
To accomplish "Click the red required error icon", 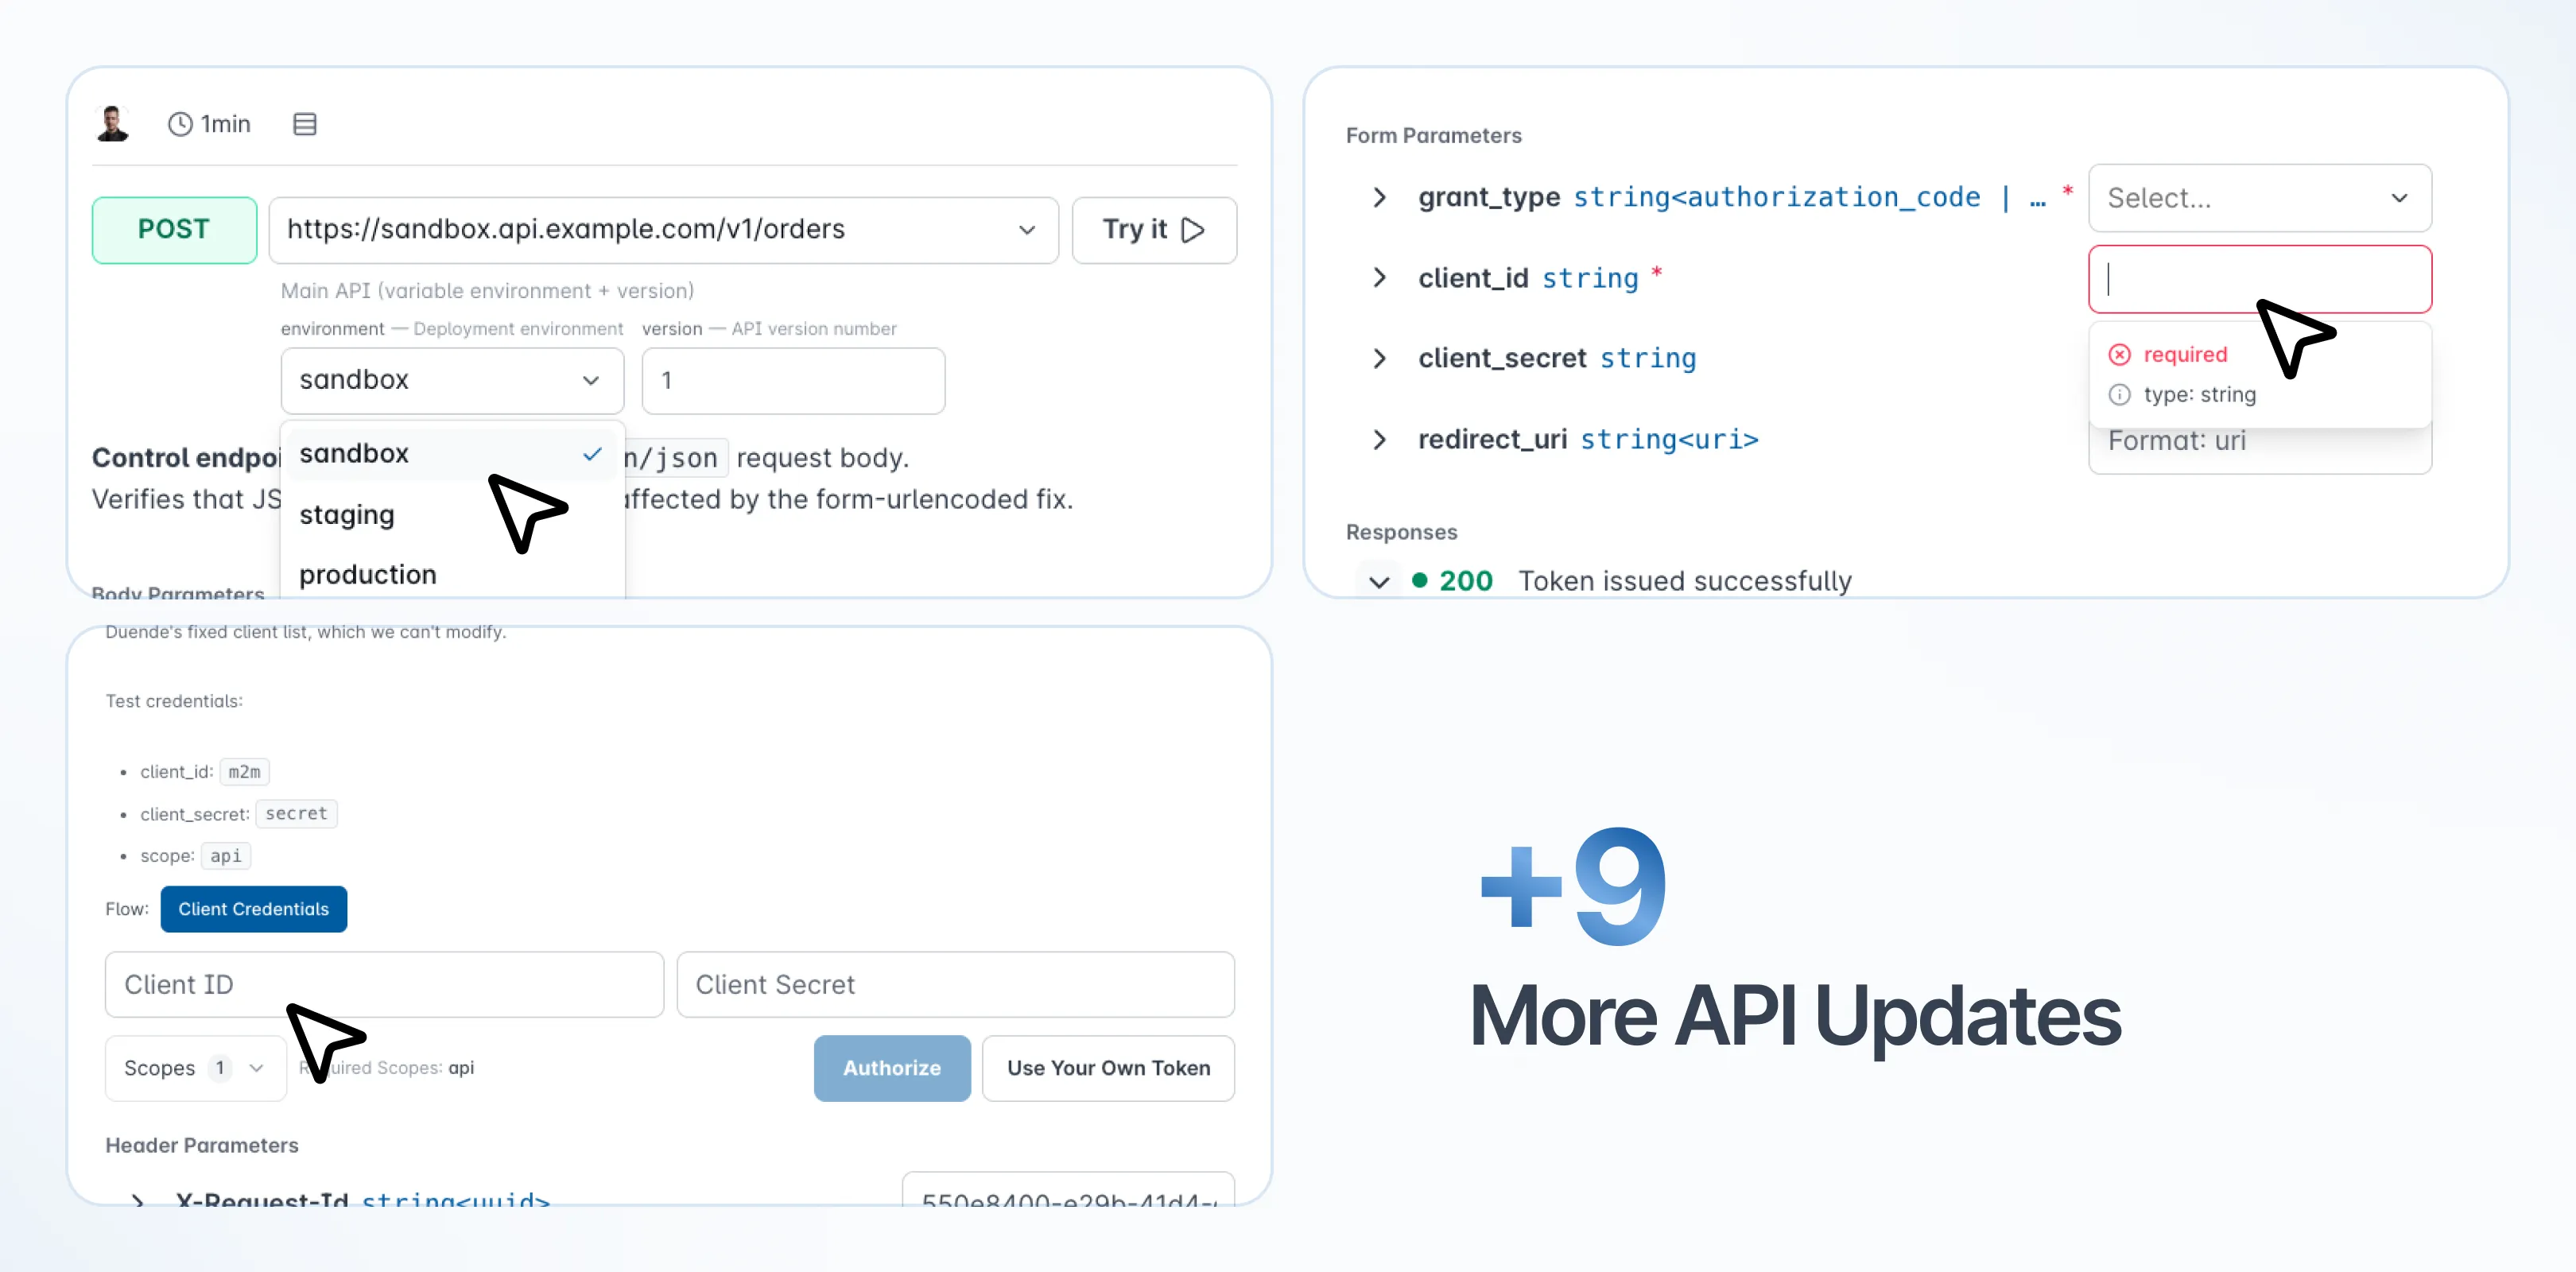I will pyautogui.click(x=2119, y=355).
